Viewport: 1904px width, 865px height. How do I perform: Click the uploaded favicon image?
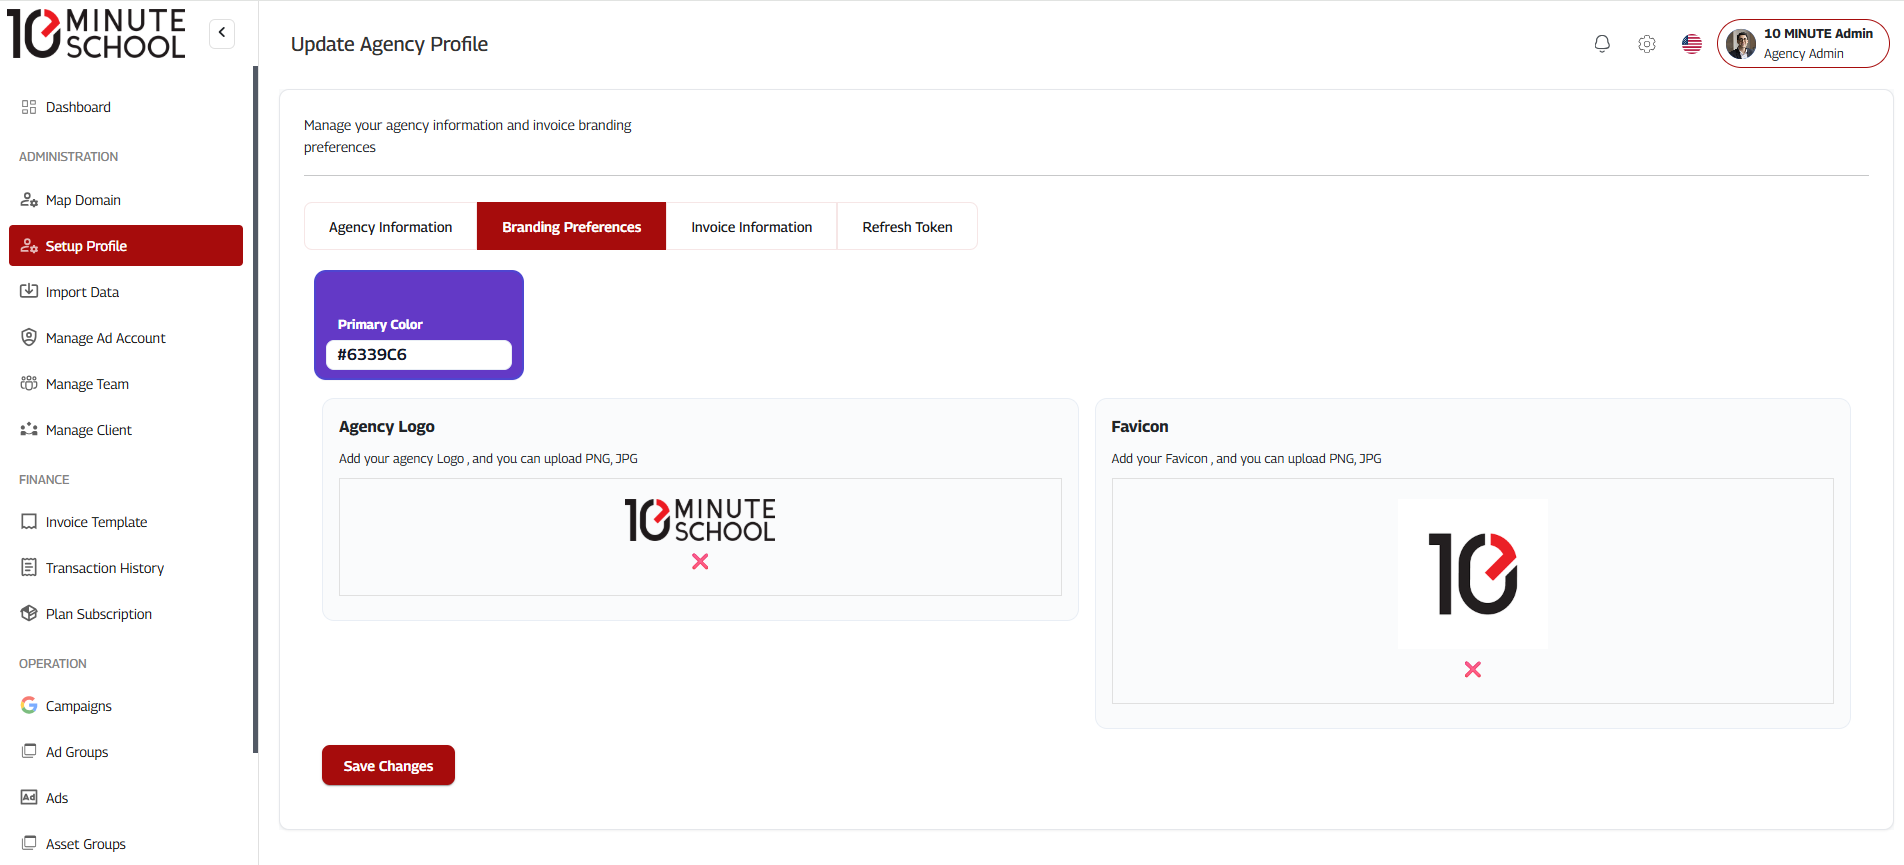tap(1473, 574)
